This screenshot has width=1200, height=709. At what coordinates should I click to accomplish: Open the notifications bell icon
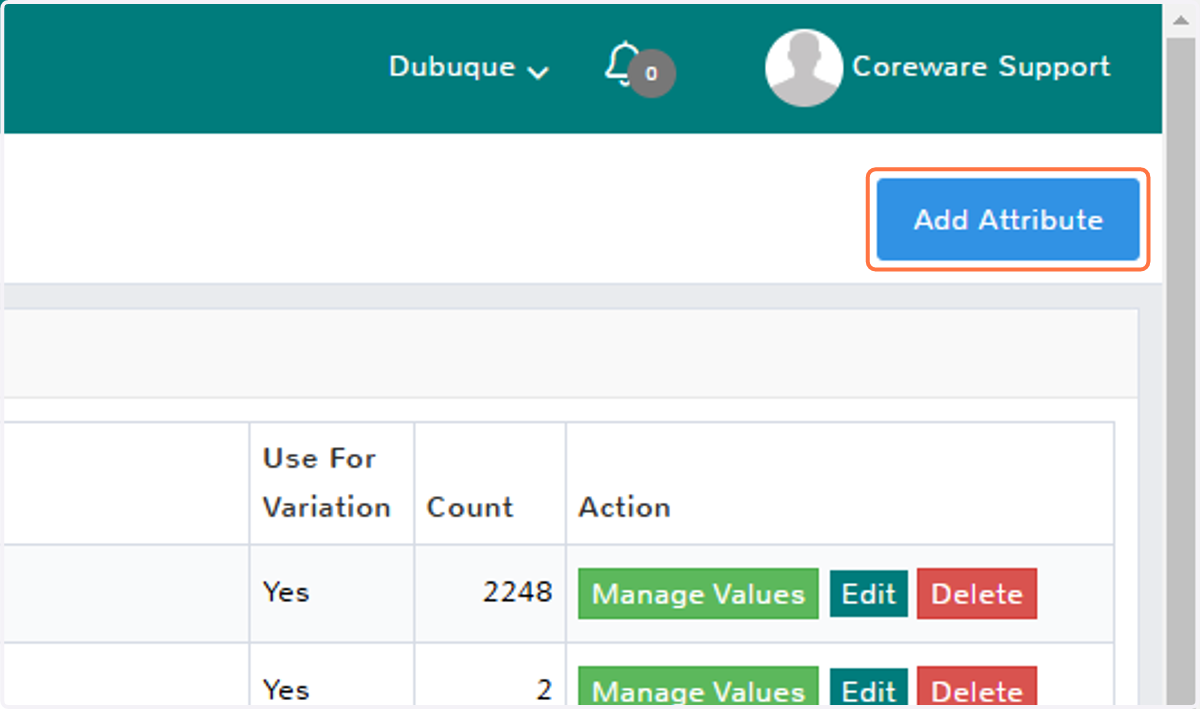point(622,64)
